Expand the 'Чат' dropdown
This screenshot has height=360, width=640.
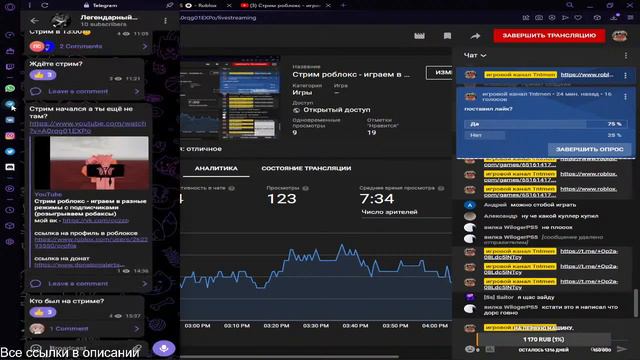click(x=475, y=55)
